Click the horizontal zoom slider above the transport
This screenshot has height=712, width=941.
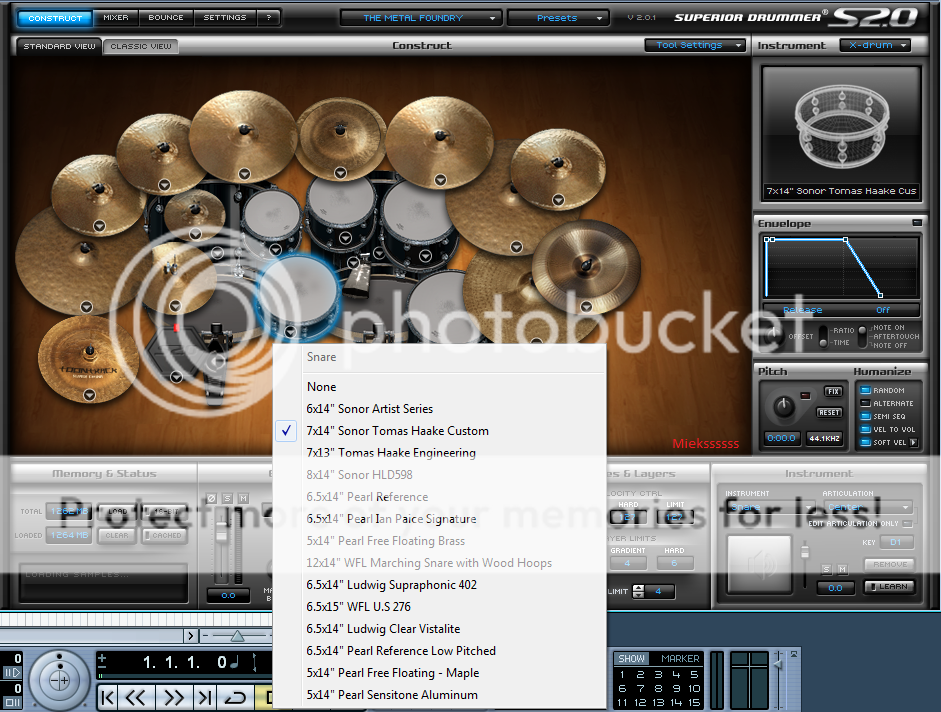[x=238, y=635]
